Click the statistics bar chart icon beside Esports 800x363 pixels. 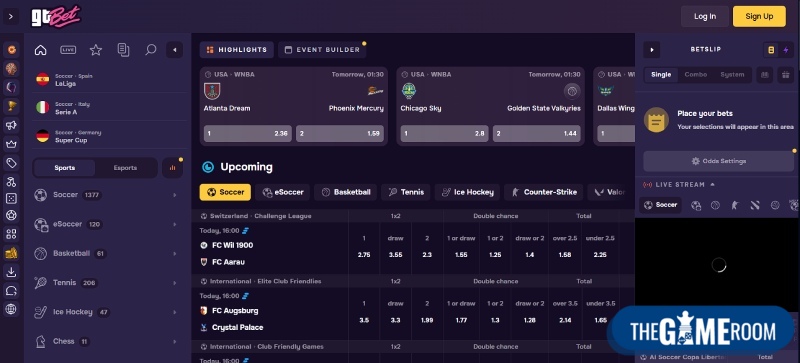tap(172, 168)
